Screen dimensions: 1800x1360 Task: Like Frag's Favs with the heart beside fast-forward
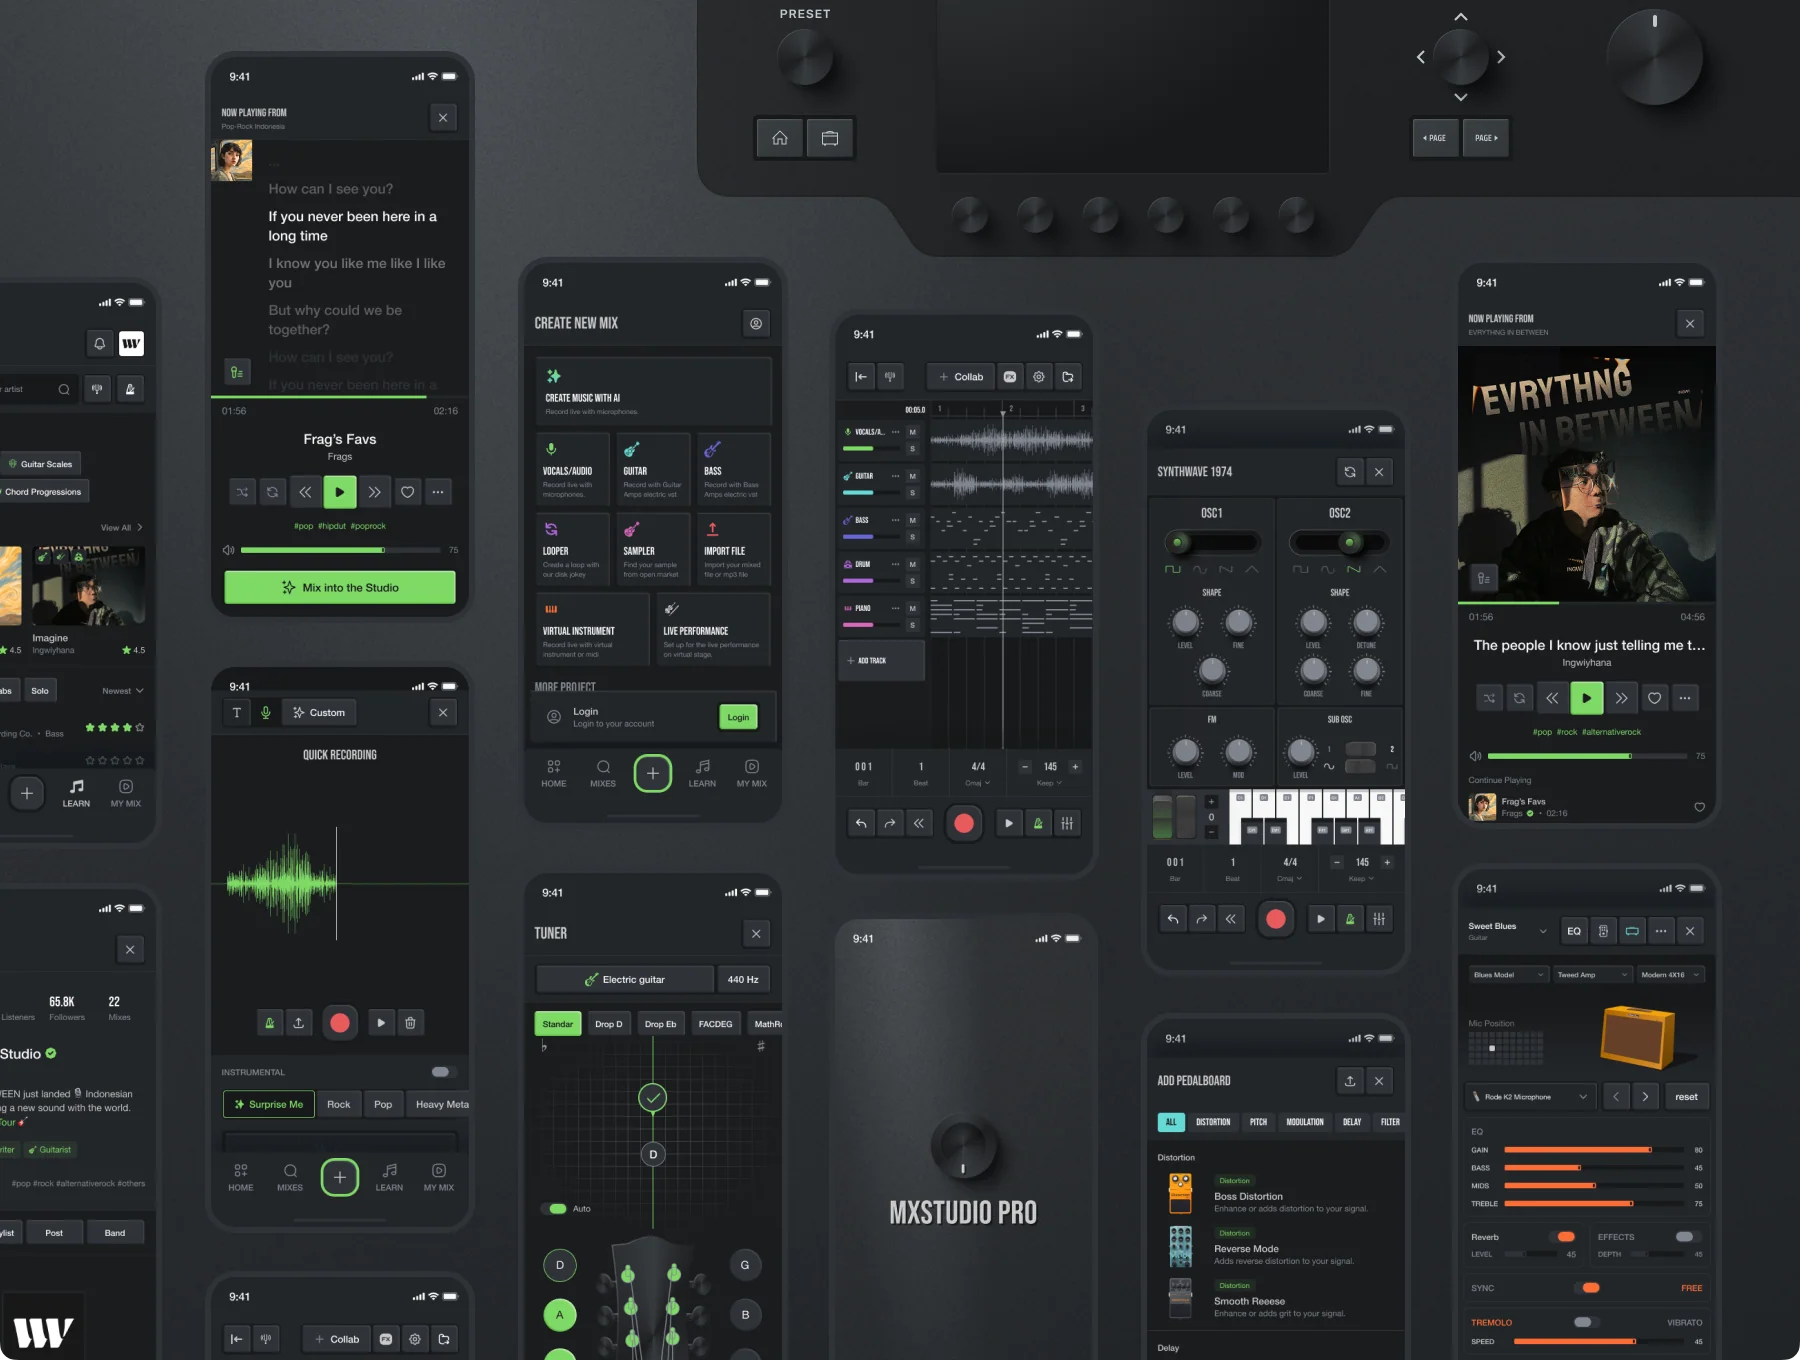pos(407,492)
